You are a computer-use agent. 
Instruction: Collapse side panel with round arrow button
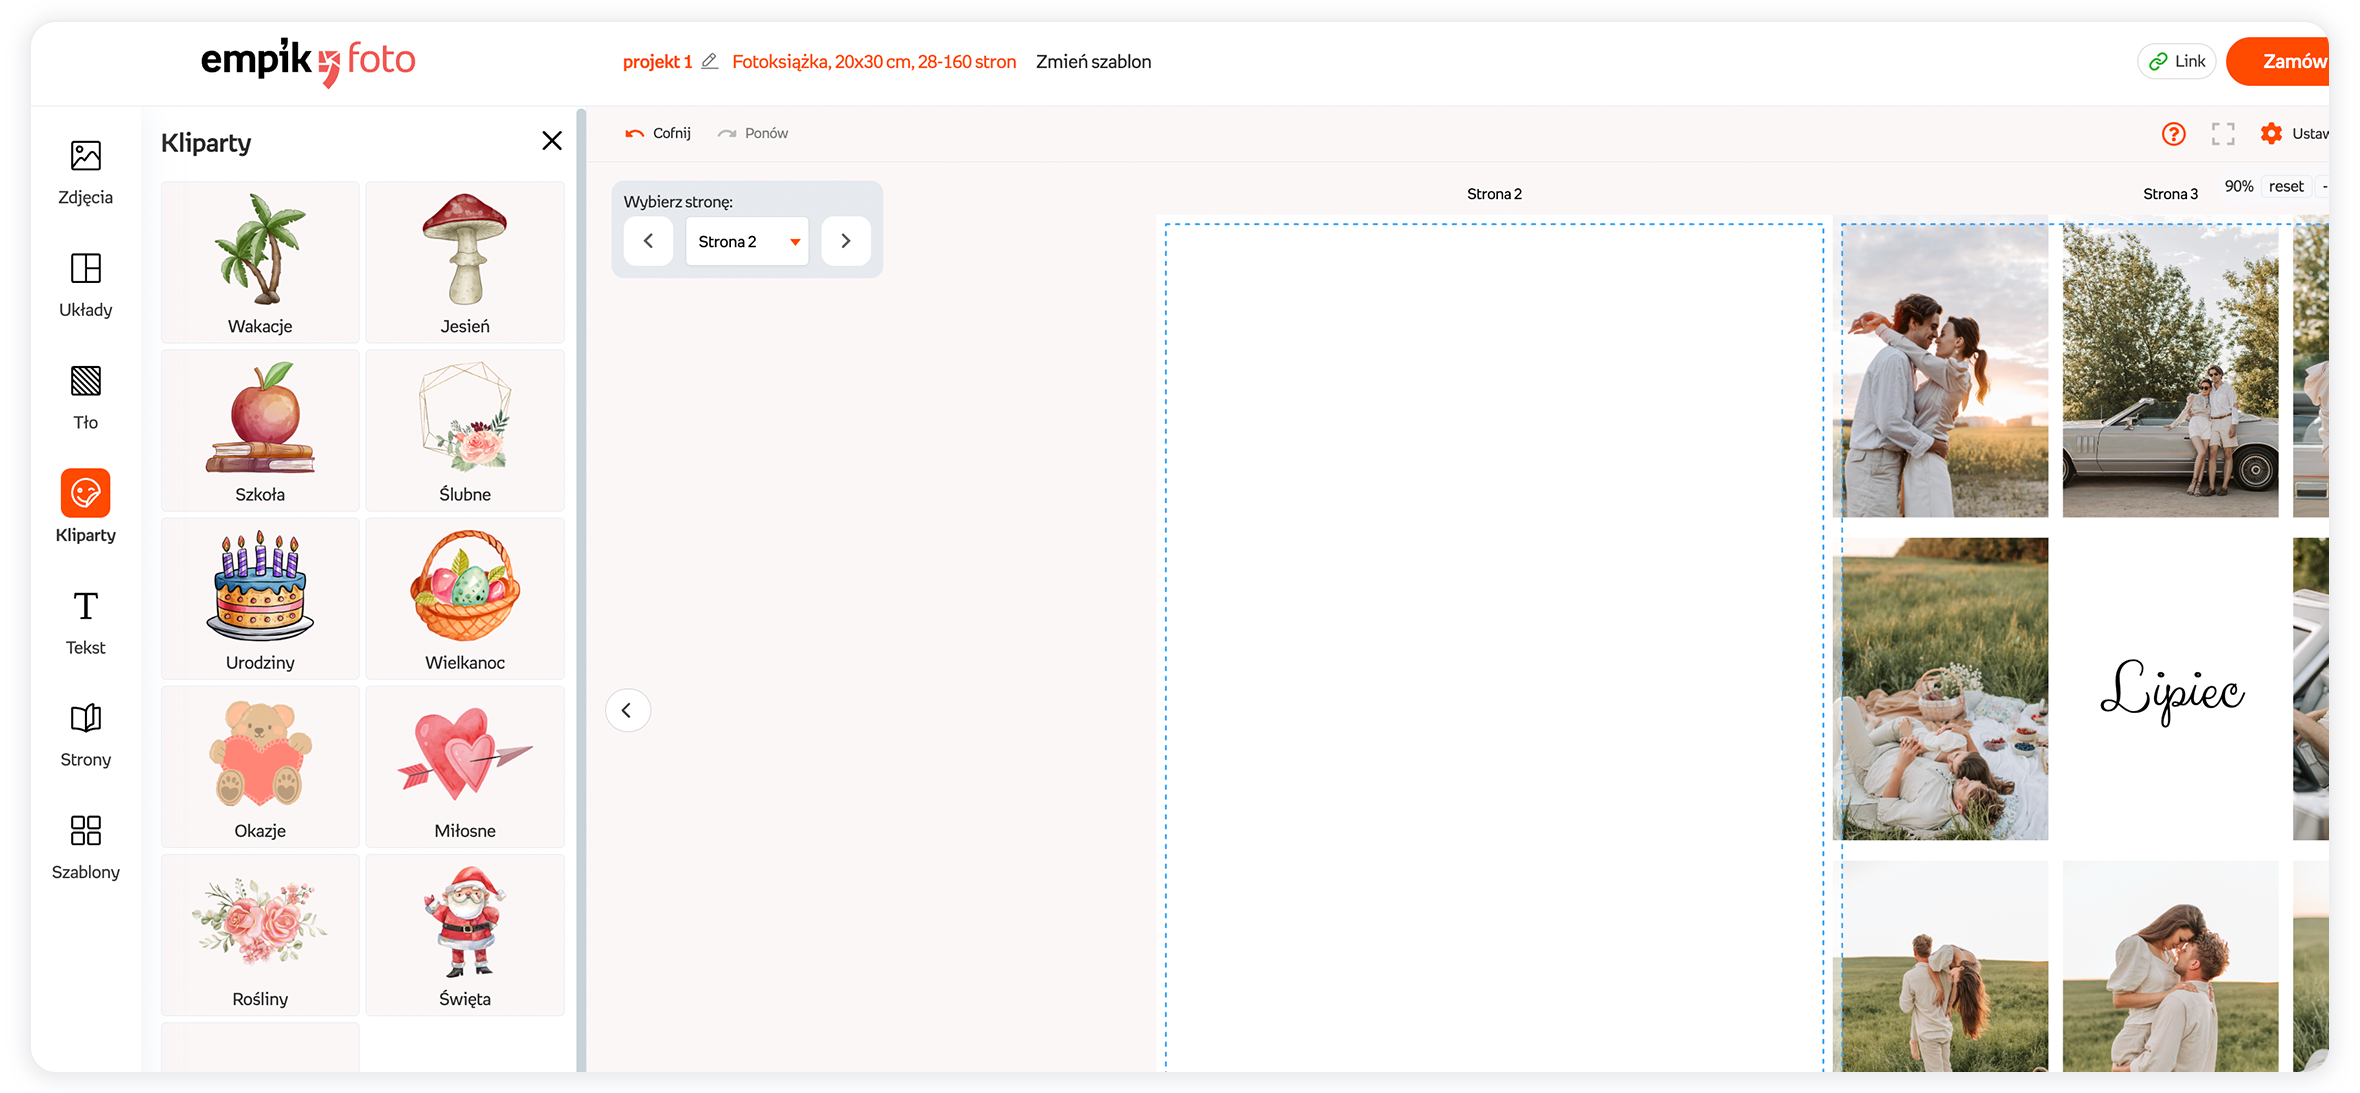point(627,711)
